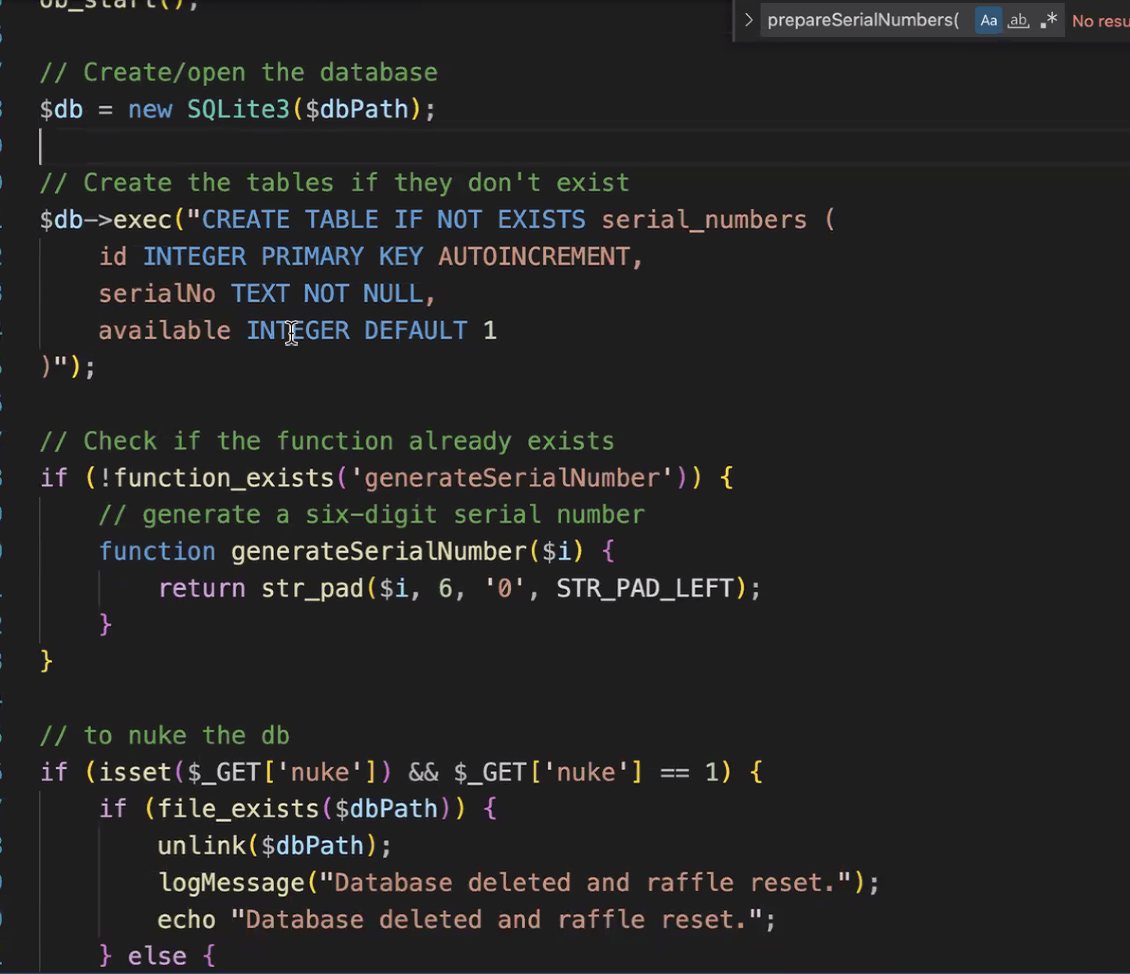Click the "TEXT" type keyword
Screen dimensions: 1130x974
[260, 294]
